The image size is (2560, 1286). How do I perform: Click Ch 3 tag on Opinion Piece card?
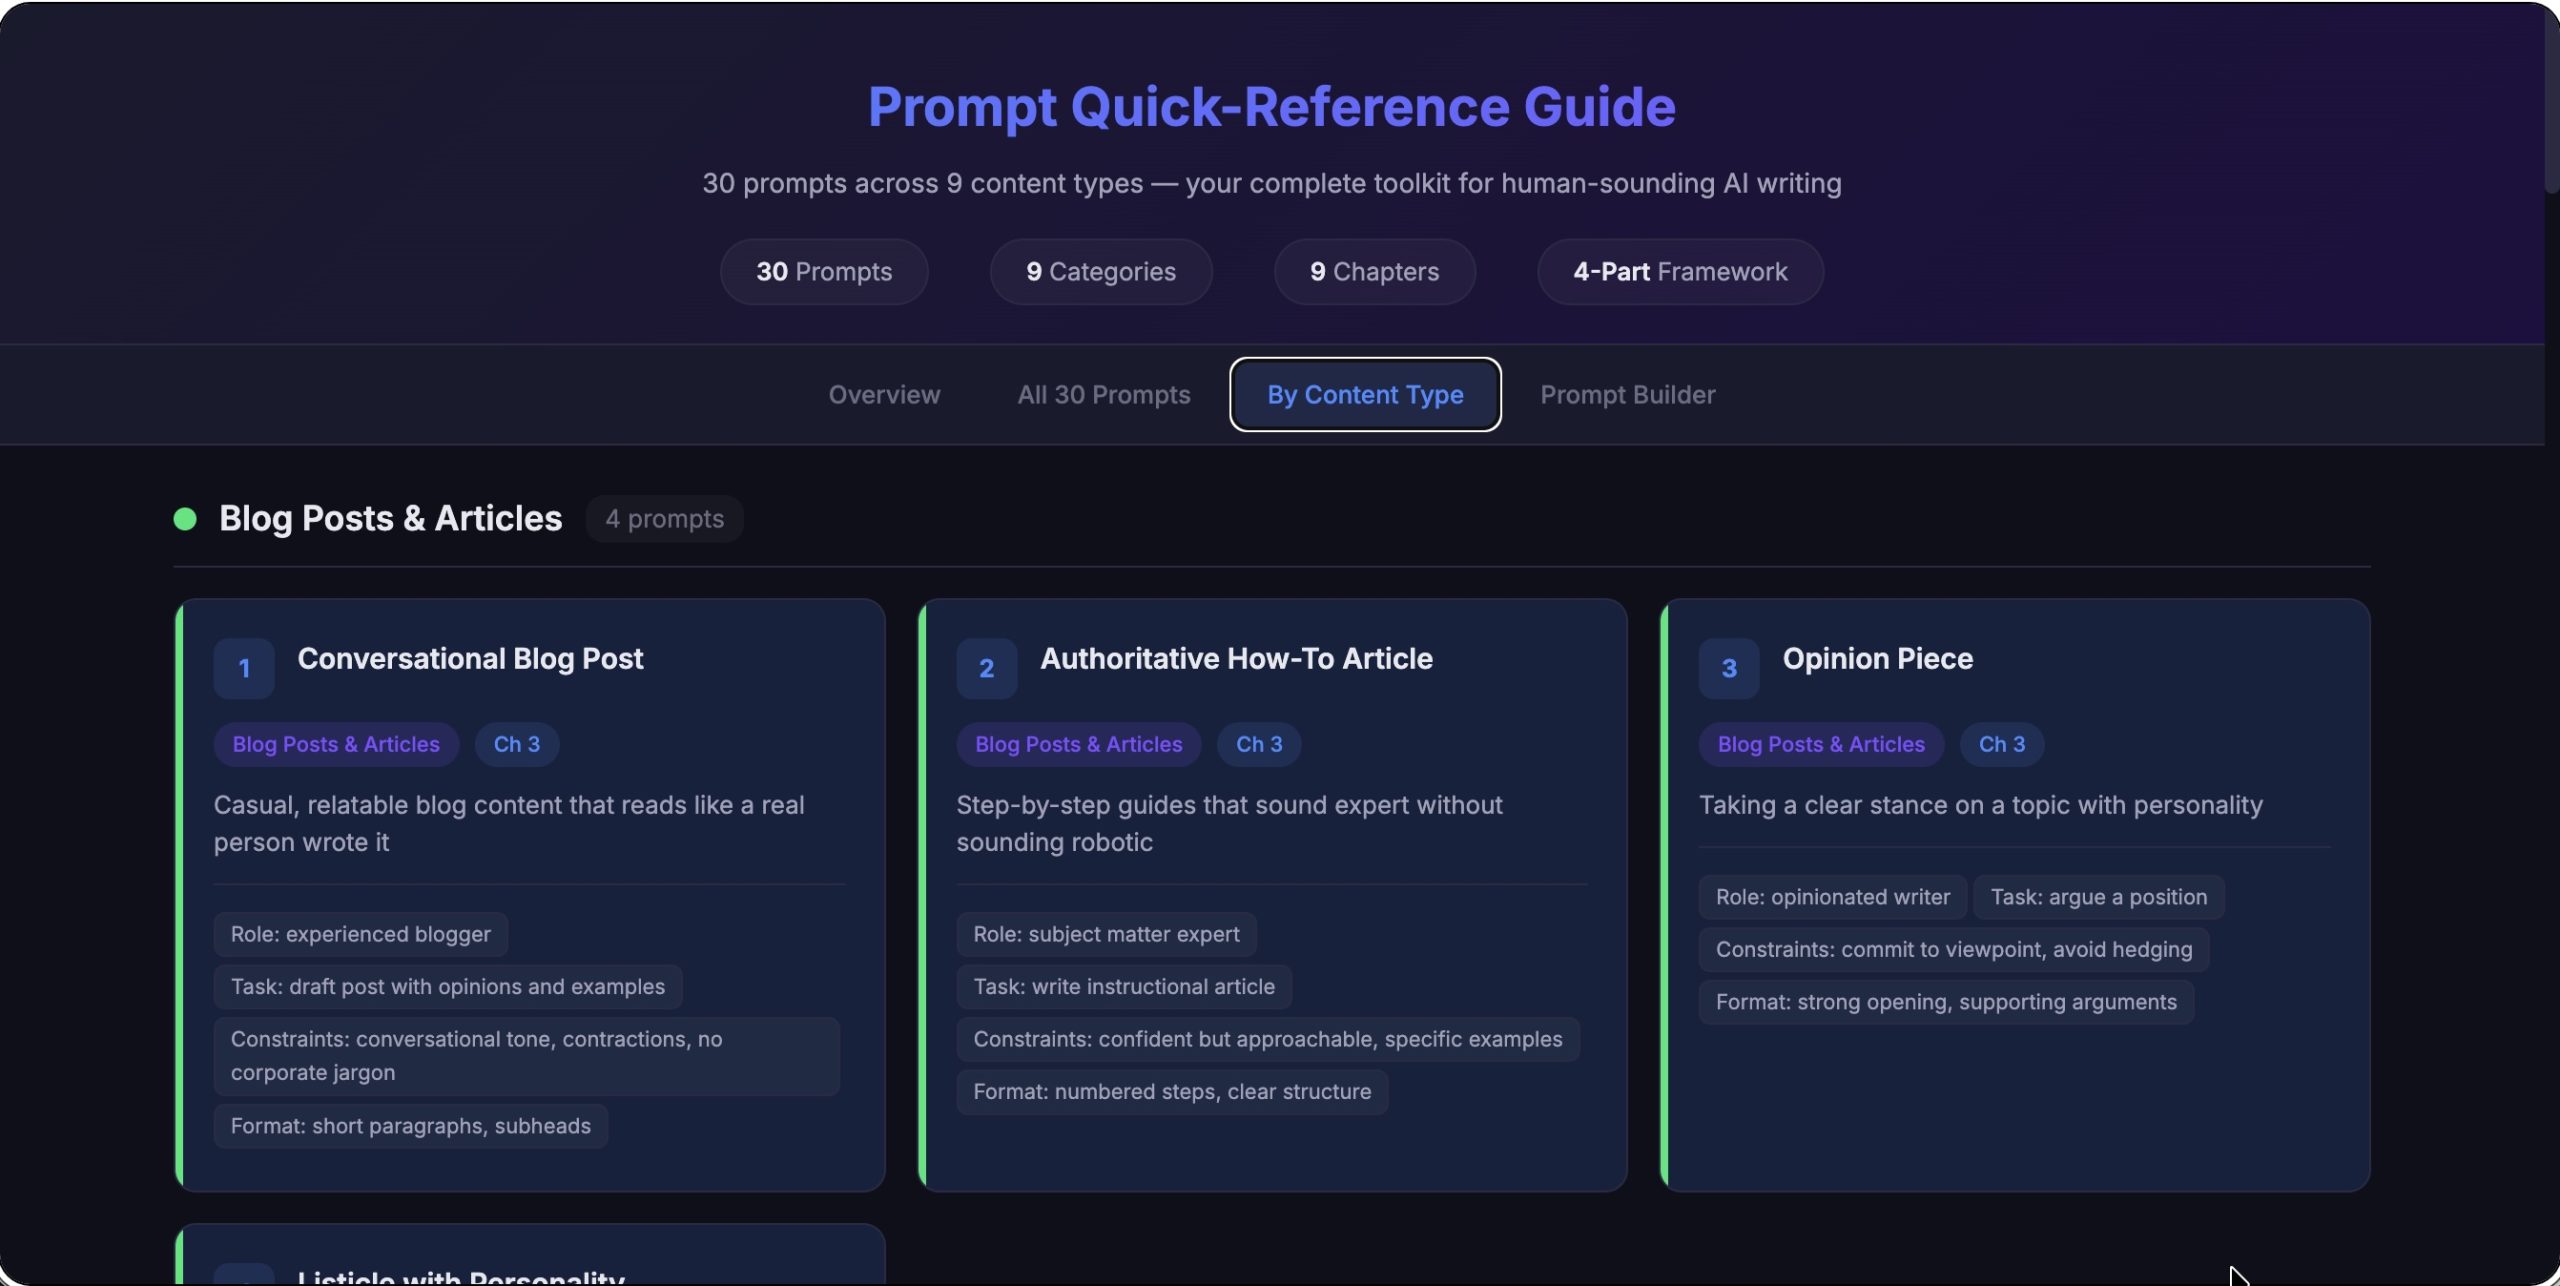coord(2001,744)
